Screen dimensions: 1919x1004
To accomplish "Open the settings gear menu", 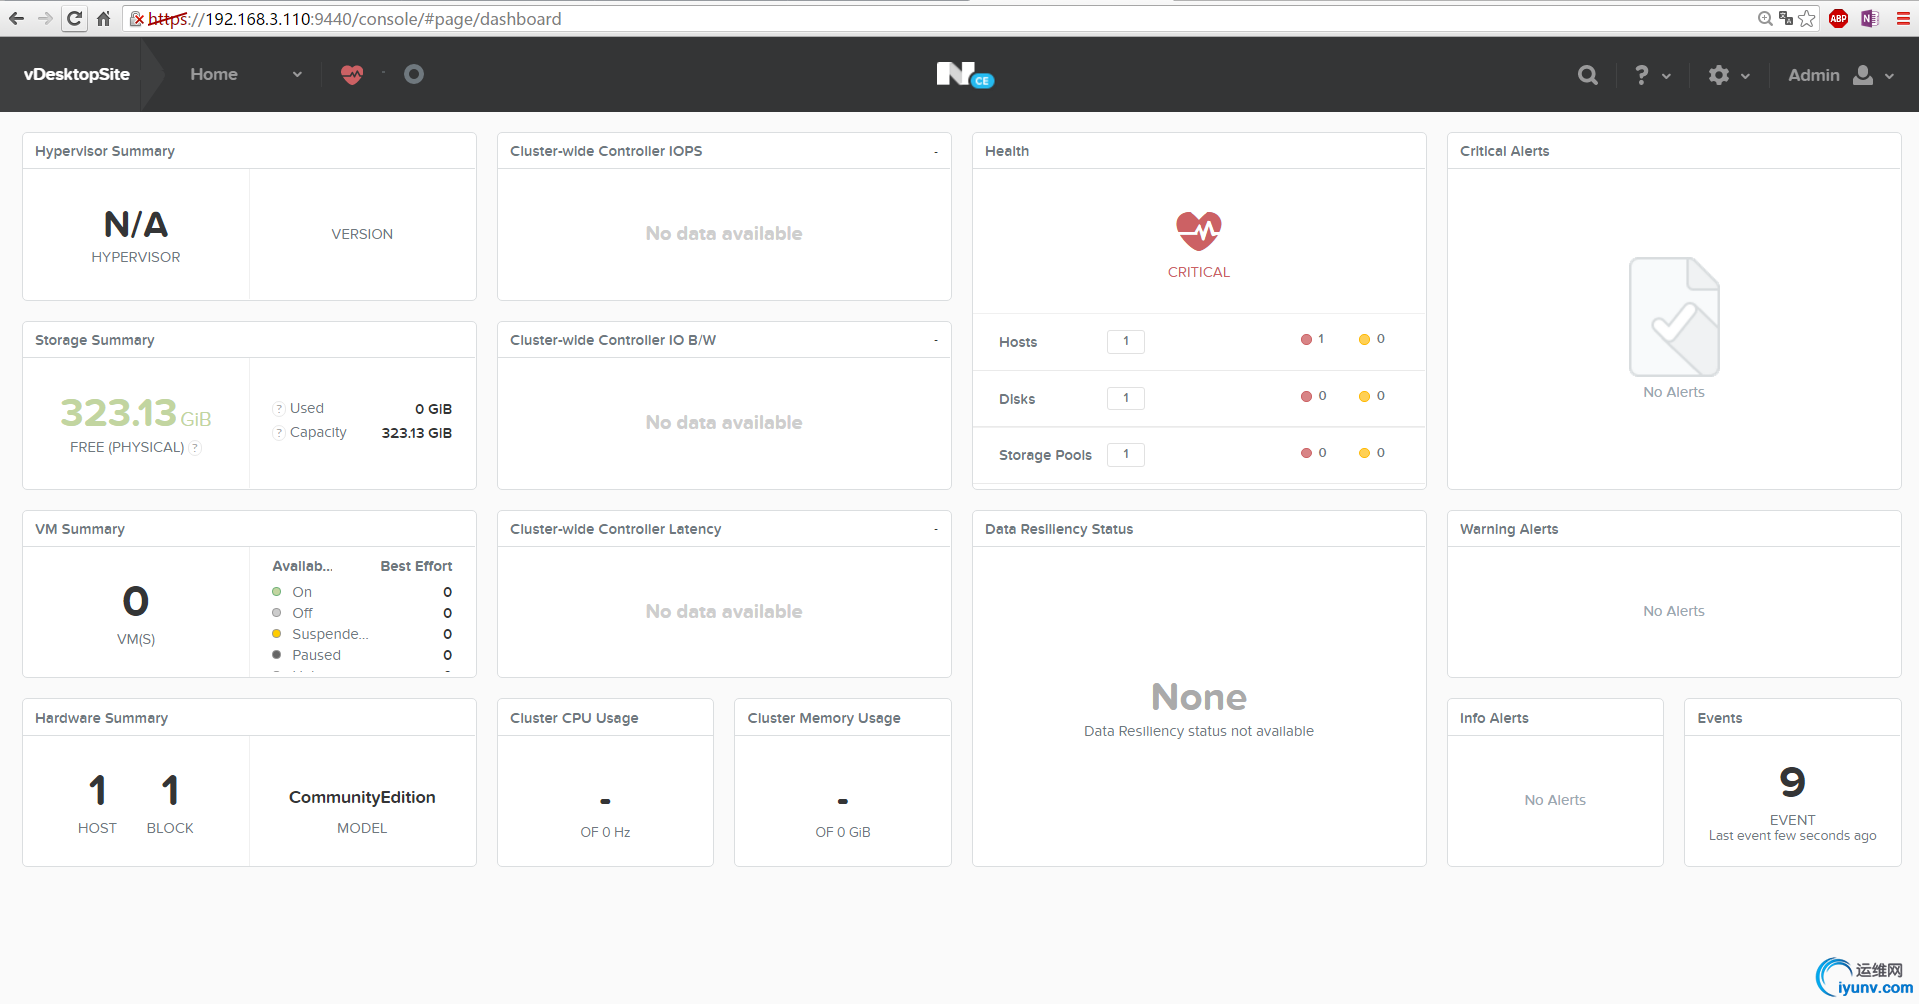I will point(1729,75).
